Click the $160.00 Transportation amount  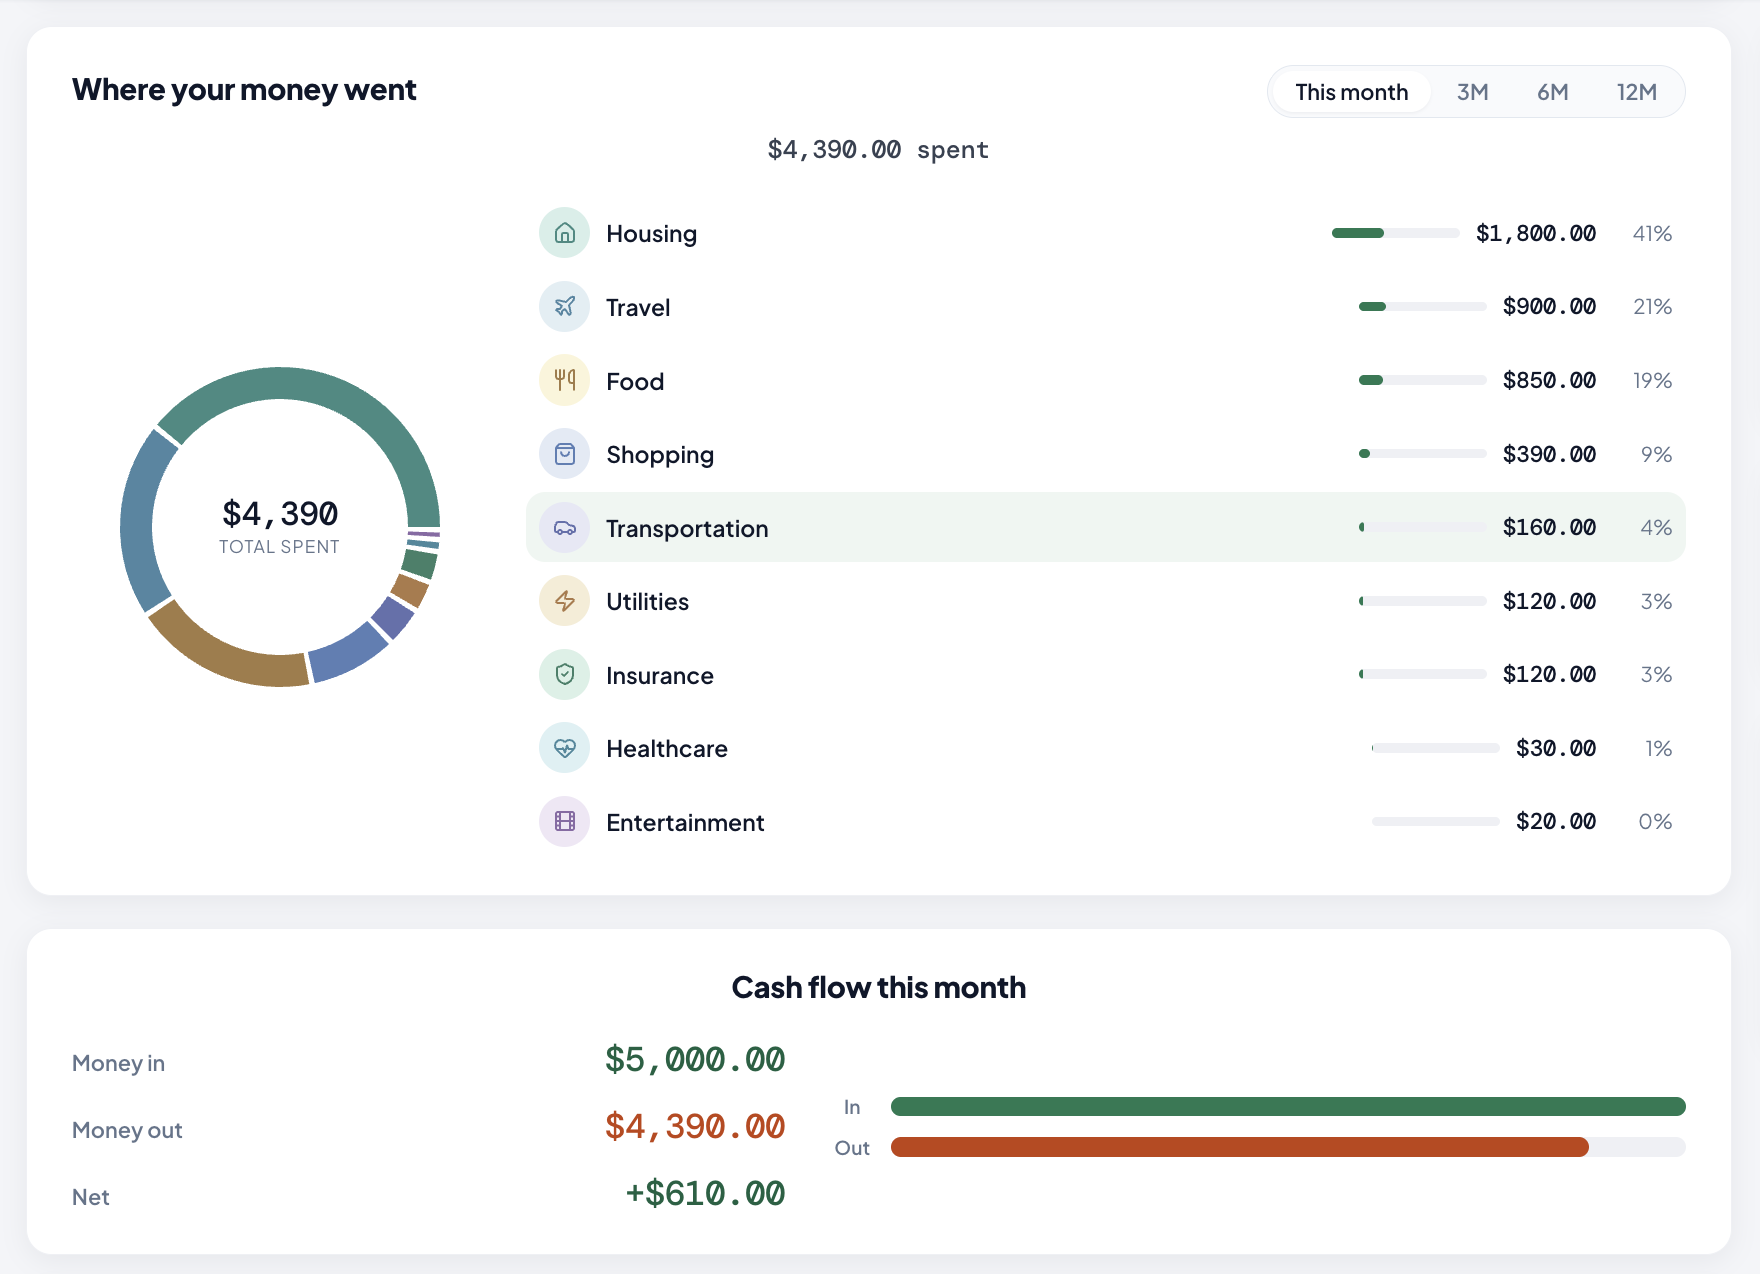pyautogui.click(x=1549, y=527)
